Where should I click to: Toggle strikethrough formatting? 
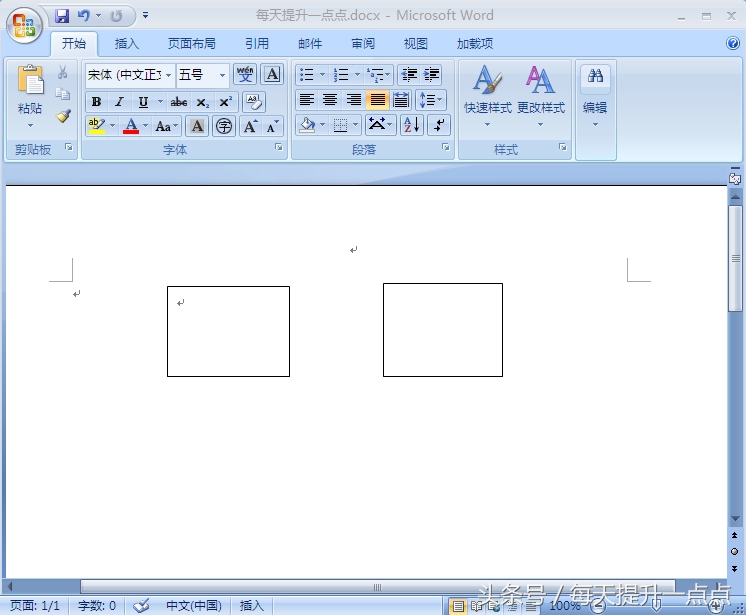pyautogui.click(x=179, y=102)
